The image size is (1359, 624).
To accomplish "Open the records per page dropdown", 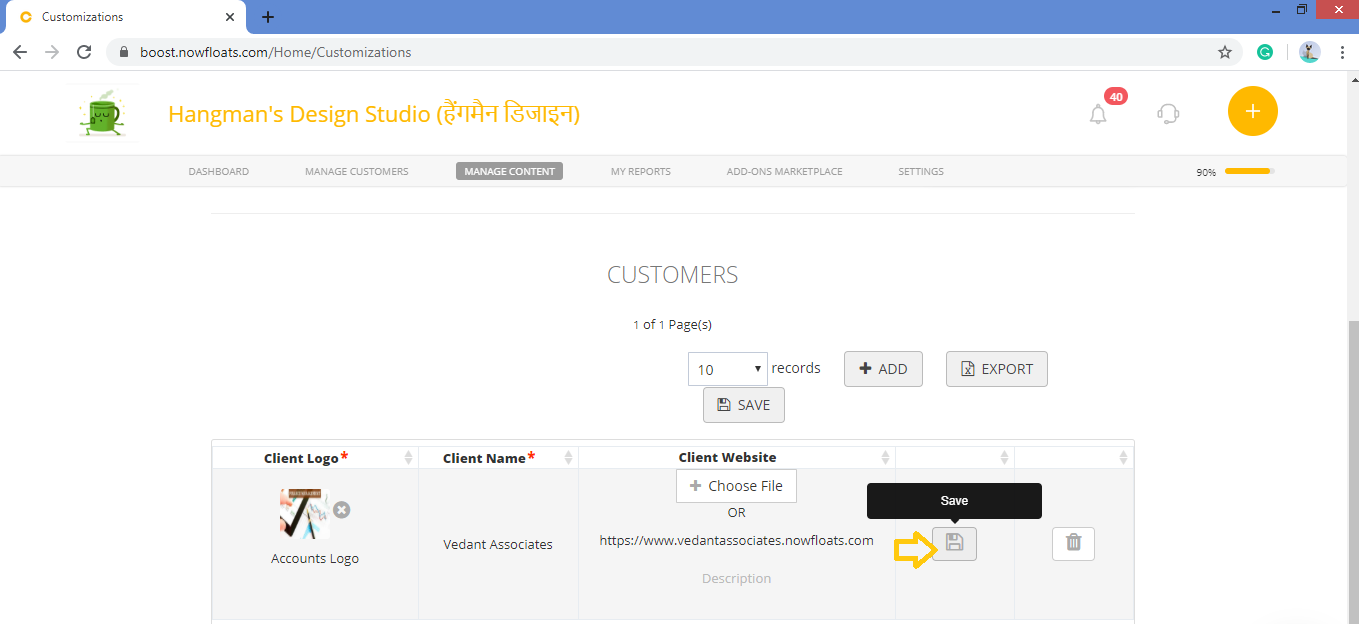I will [728, 369].
